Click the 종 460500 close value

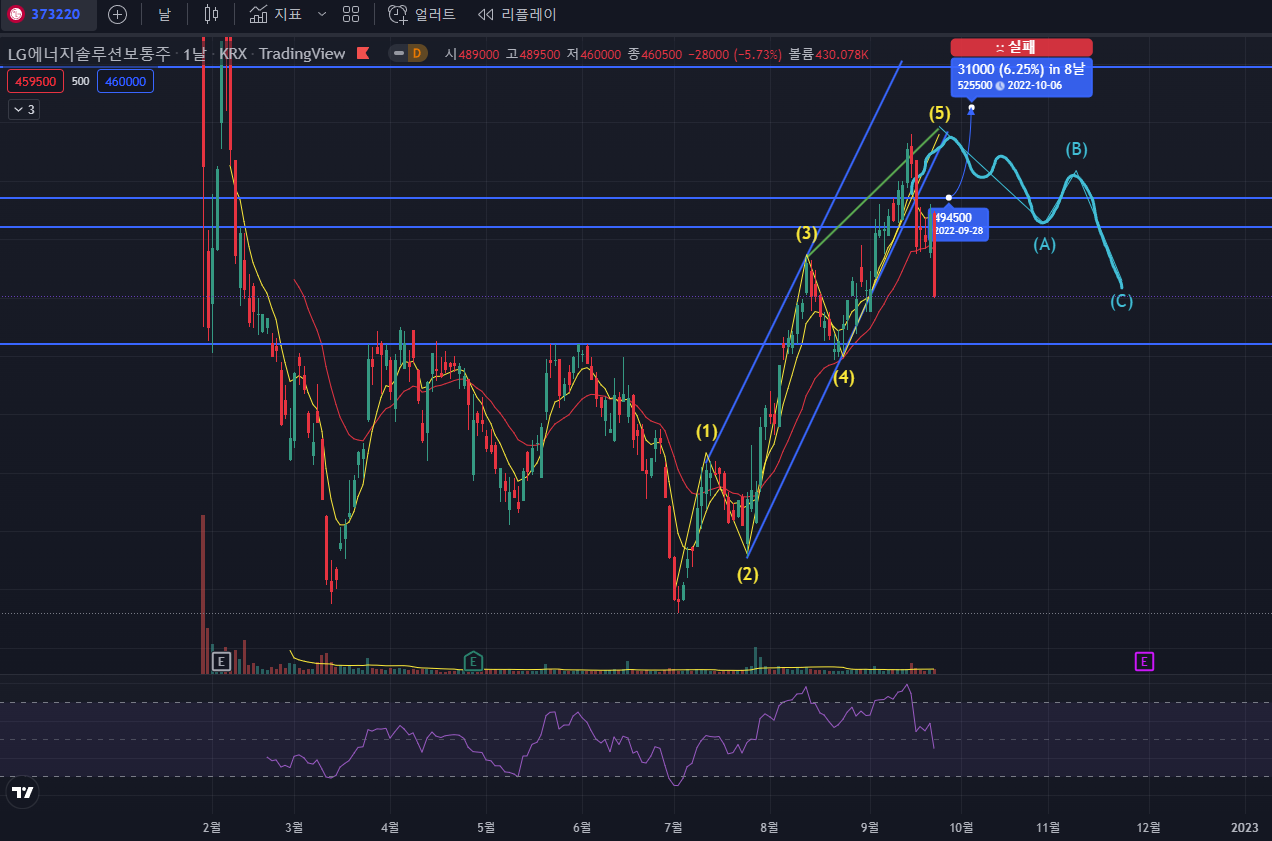coord(654,54)
